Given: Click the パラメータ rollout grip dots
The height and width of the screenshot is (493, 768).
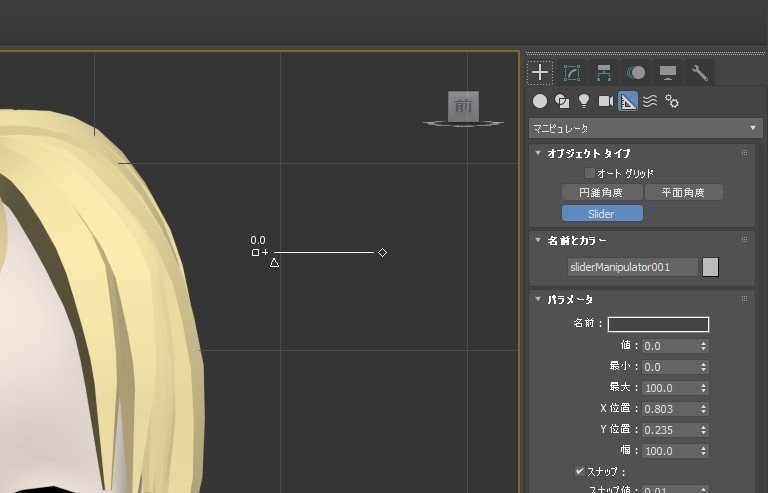Looking at the screenshot, I should pyautogui.click(x=744, y=299).
